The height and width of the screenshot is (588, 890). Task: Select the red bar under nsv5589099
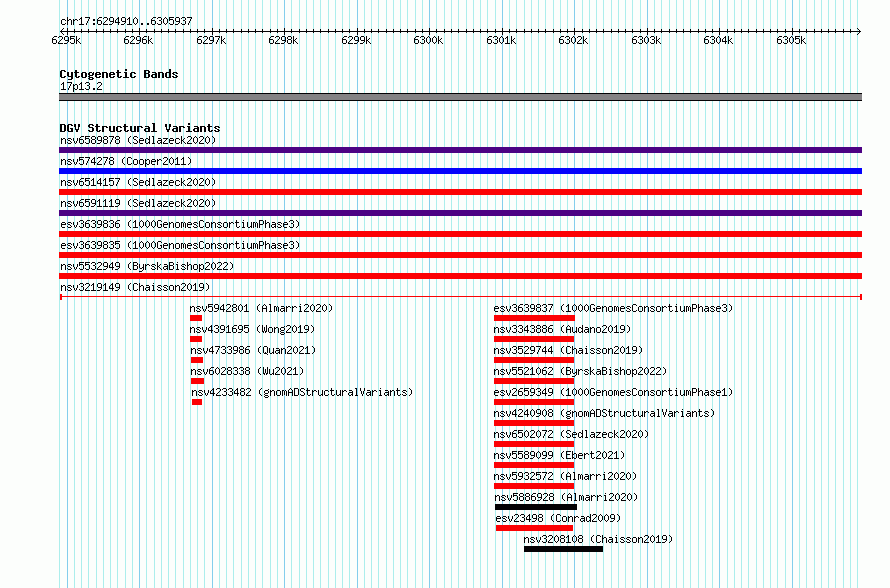(x=534, y=465)
